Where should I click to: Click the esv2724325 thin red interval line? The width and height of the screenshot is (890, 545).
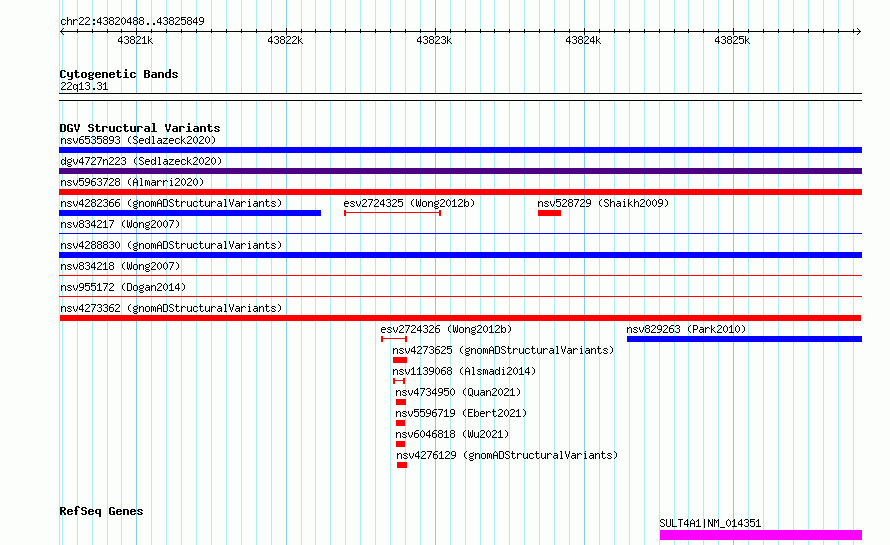tap(392, 213)
